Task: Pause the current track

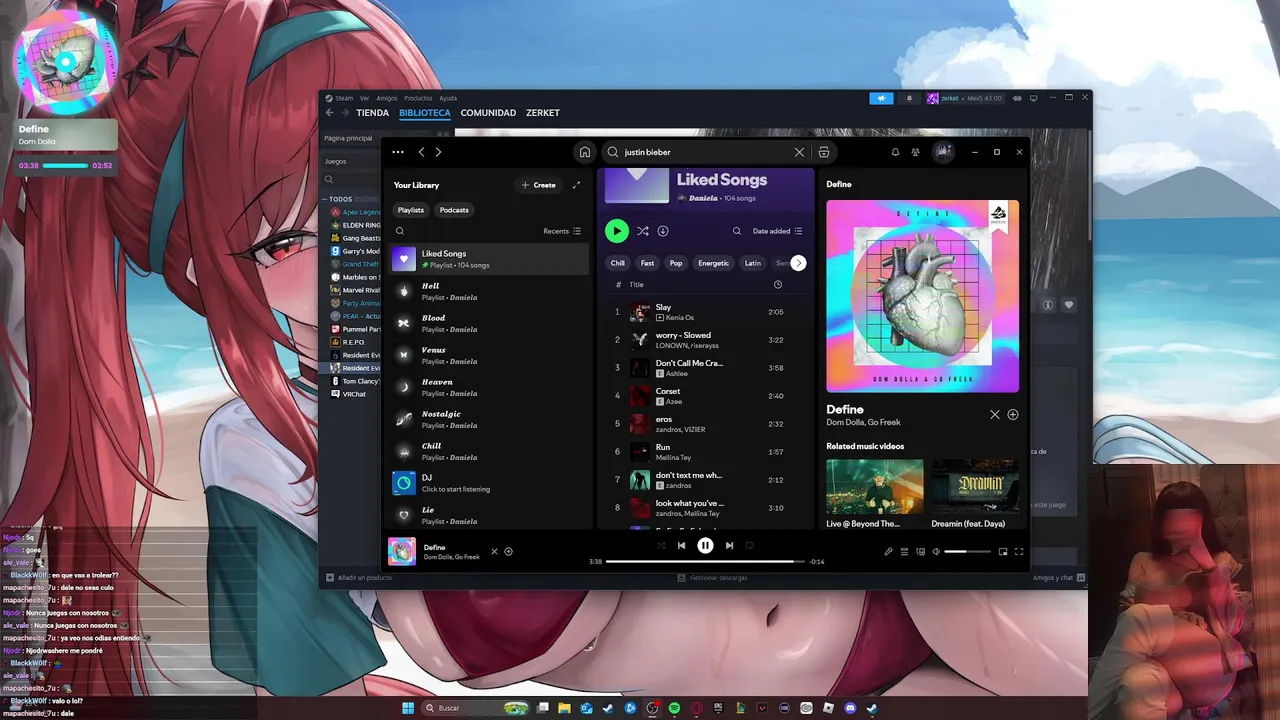Action: pyautogui.click(x=705, y=545)
